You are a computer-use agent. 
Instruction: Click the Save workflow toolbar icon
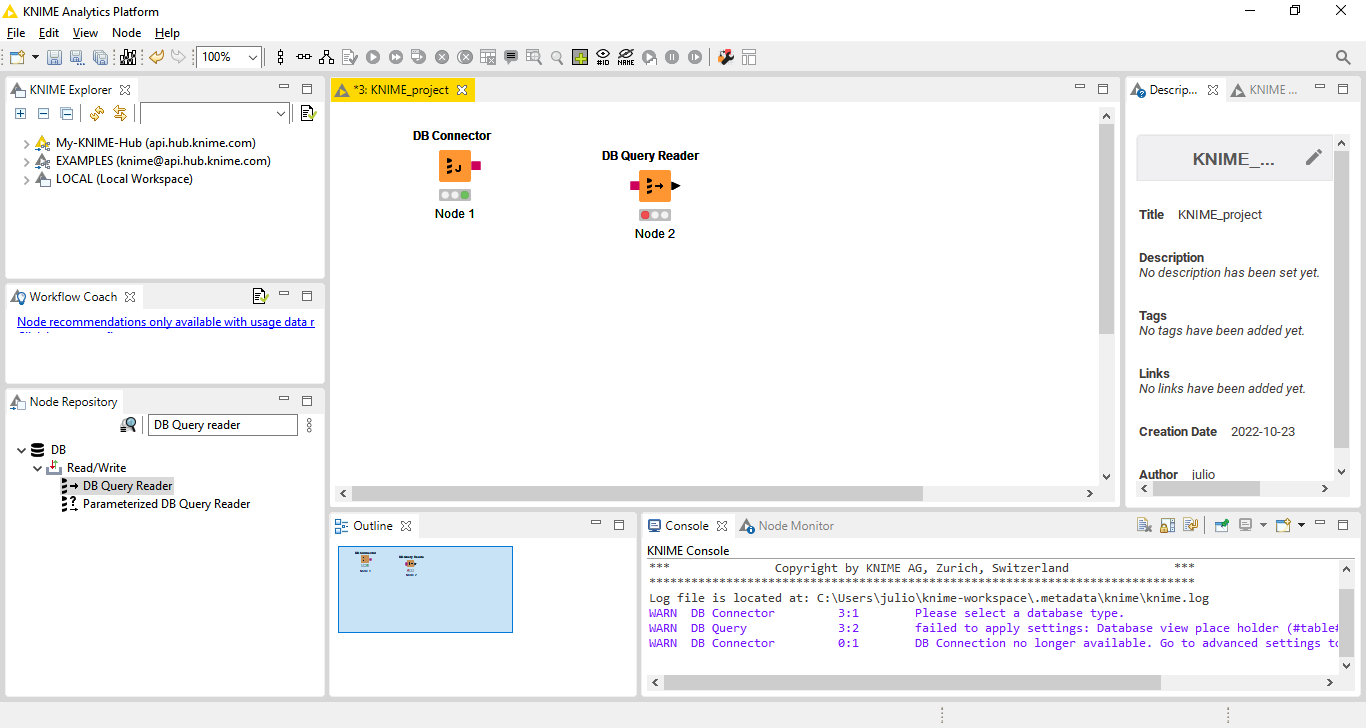(x=54, y=58)
